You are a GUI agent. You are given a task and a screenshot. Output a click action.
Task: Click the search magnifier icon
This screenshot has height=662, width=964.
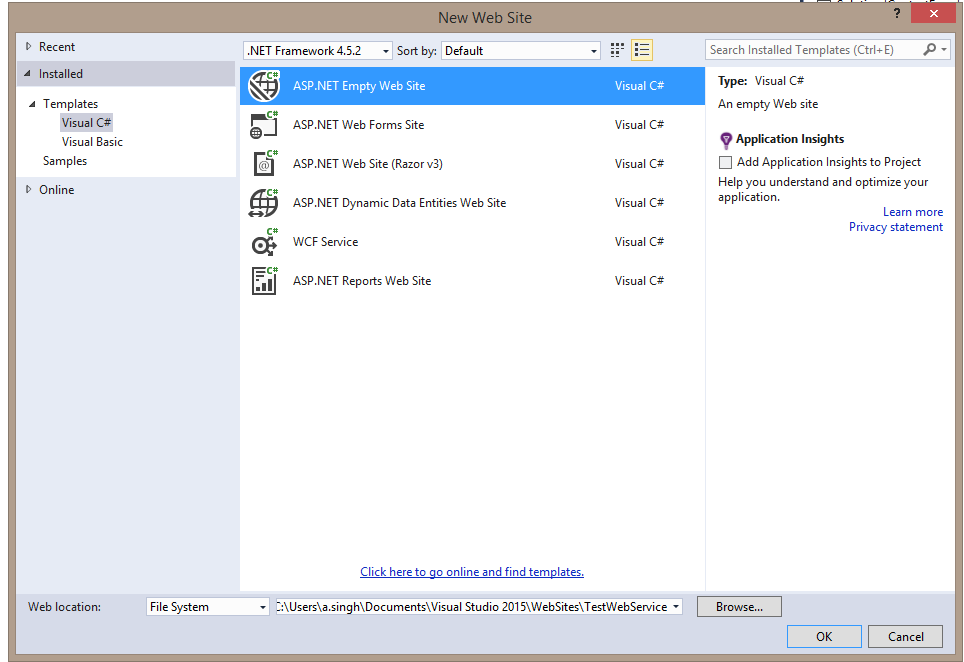tap(928, 48)
